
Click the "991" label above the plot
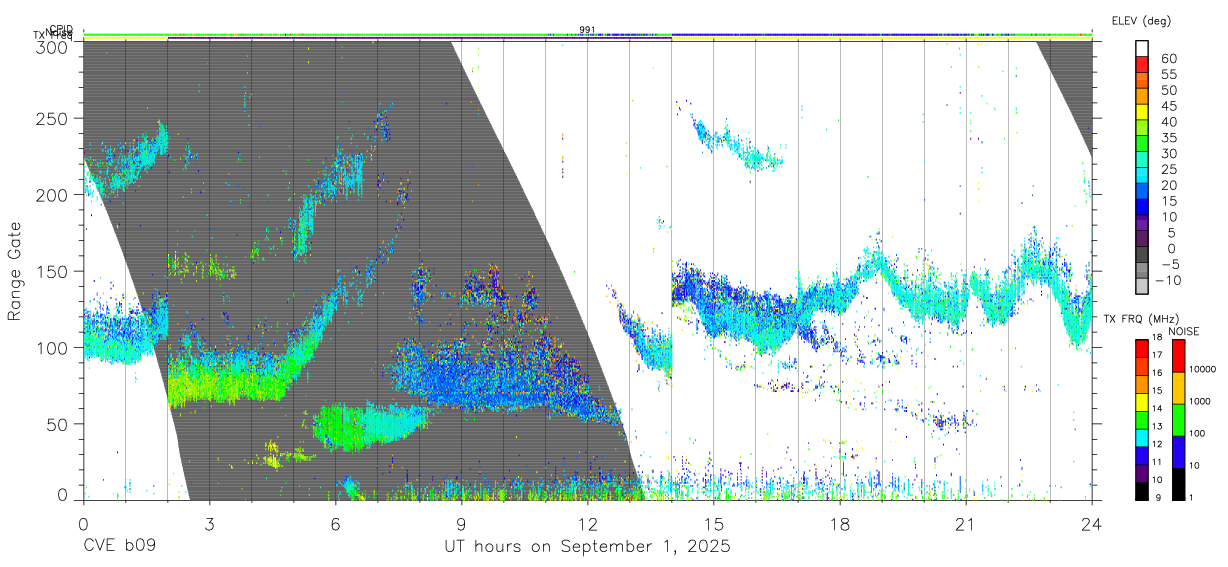click(587, 30)
